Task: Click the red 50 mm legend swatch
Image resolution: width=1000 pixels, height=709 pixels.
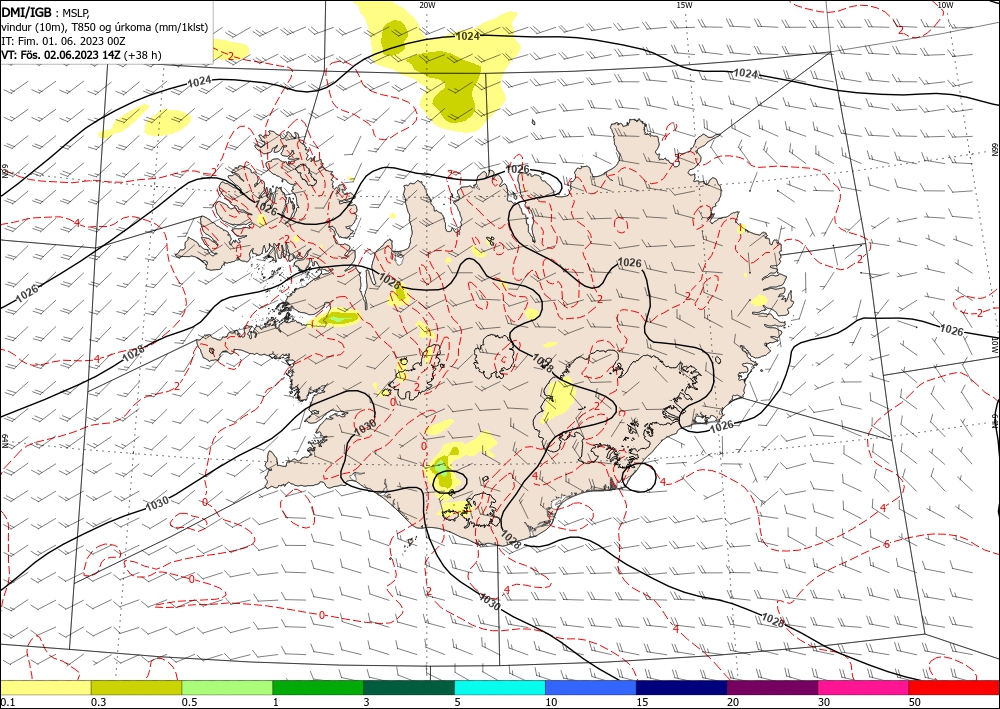Action: (x=954, y=687)
